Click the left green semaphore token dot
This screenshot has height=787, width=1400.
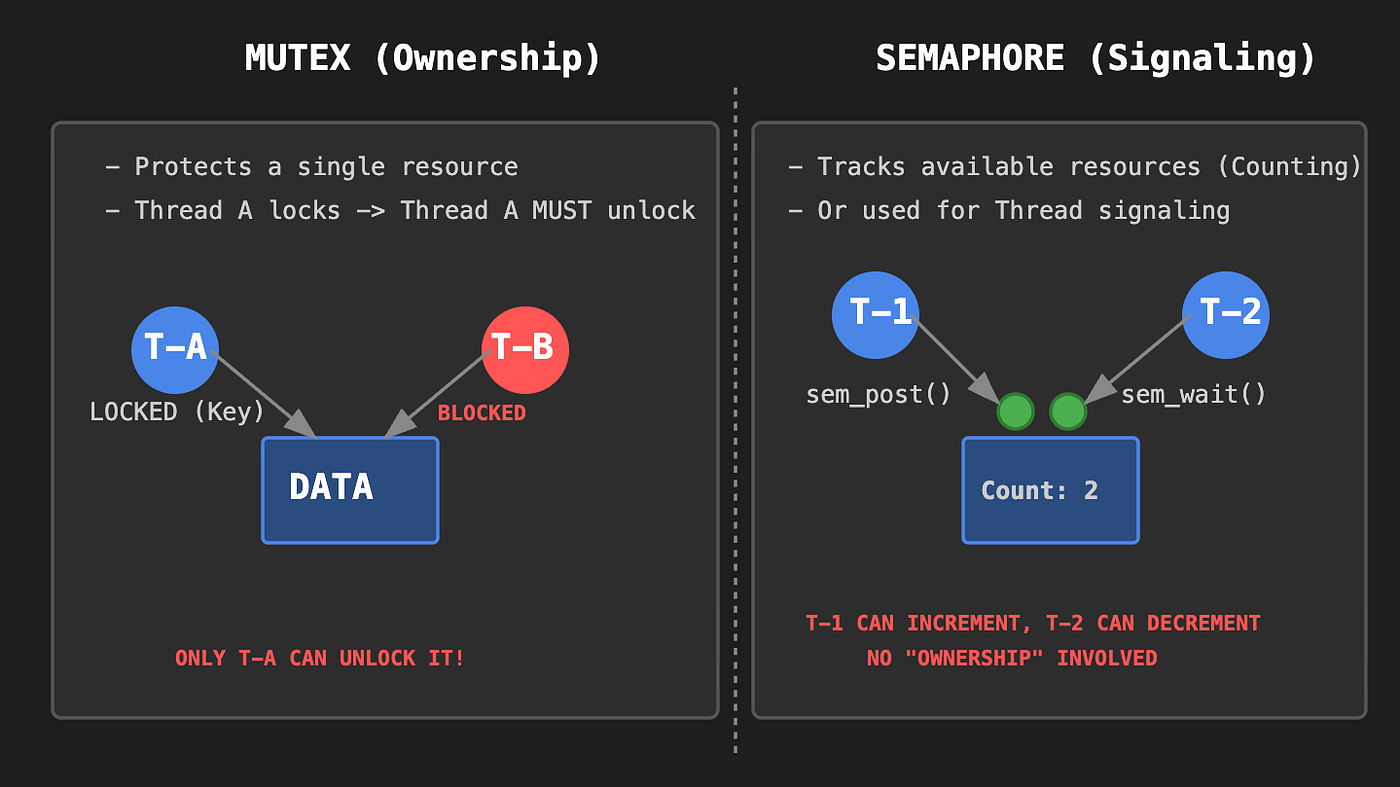click(1016, 412)
